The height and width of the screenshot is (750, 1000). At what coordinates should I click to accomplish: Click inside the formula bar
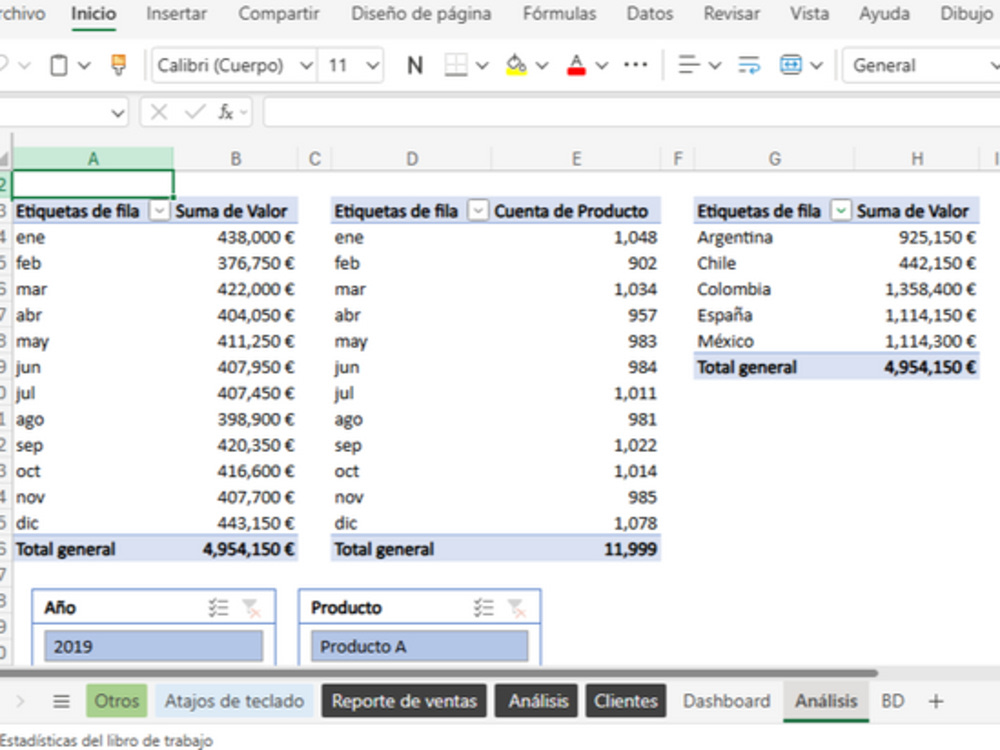click(631, 113)
